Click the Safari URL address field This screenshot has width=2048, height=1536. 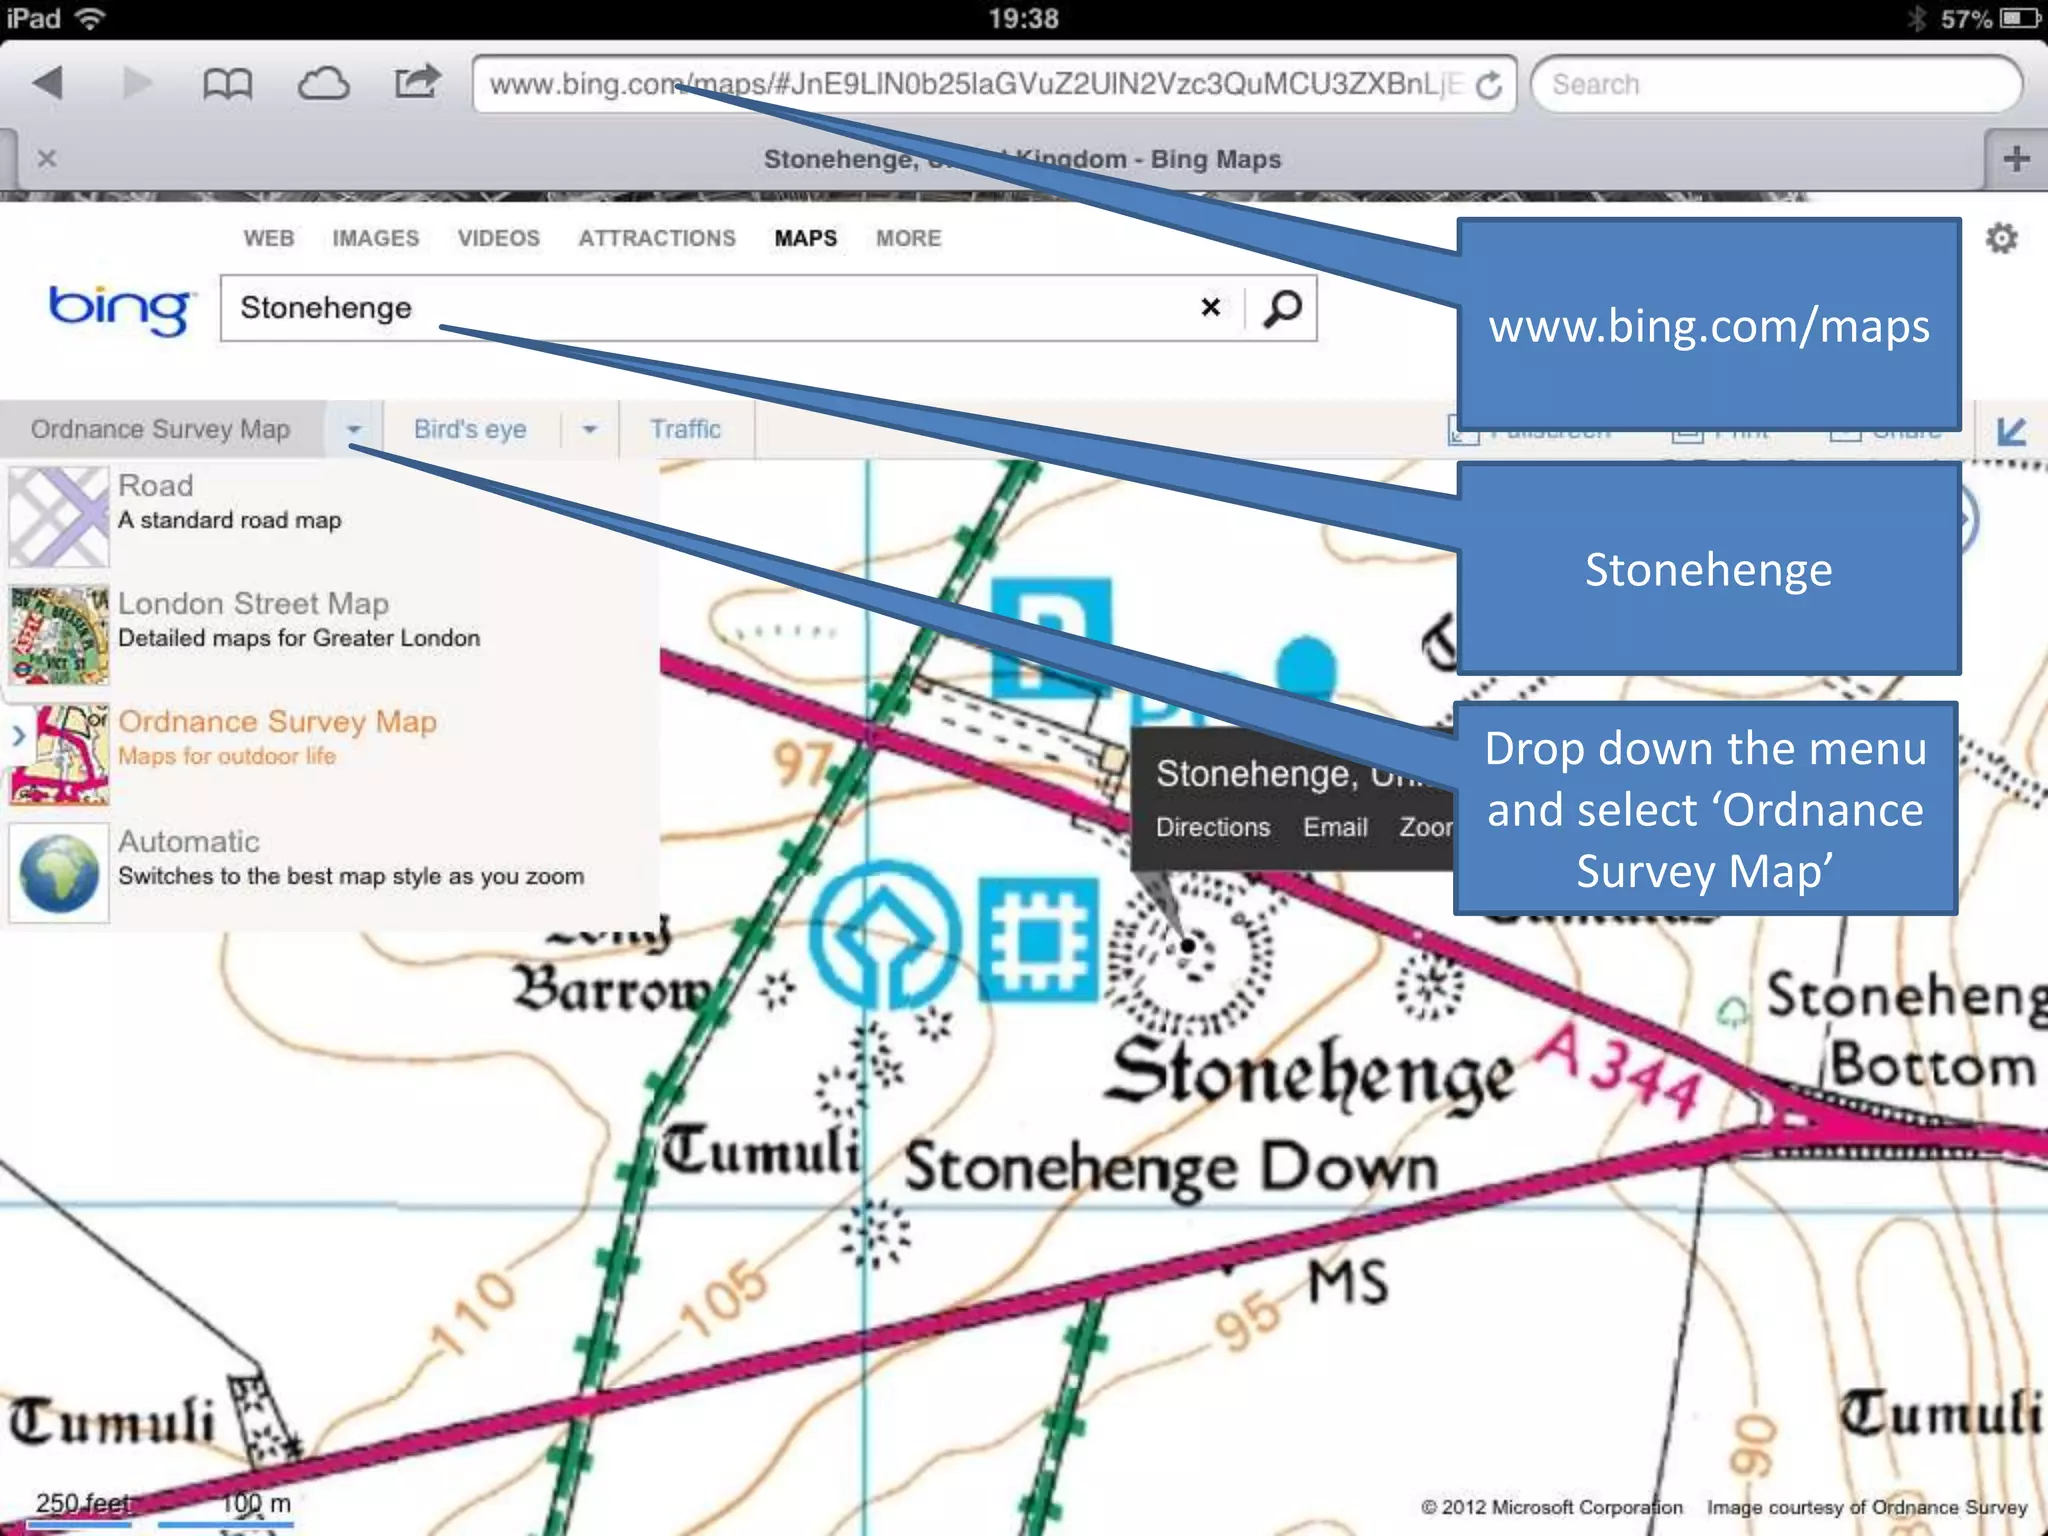[994, 84]
